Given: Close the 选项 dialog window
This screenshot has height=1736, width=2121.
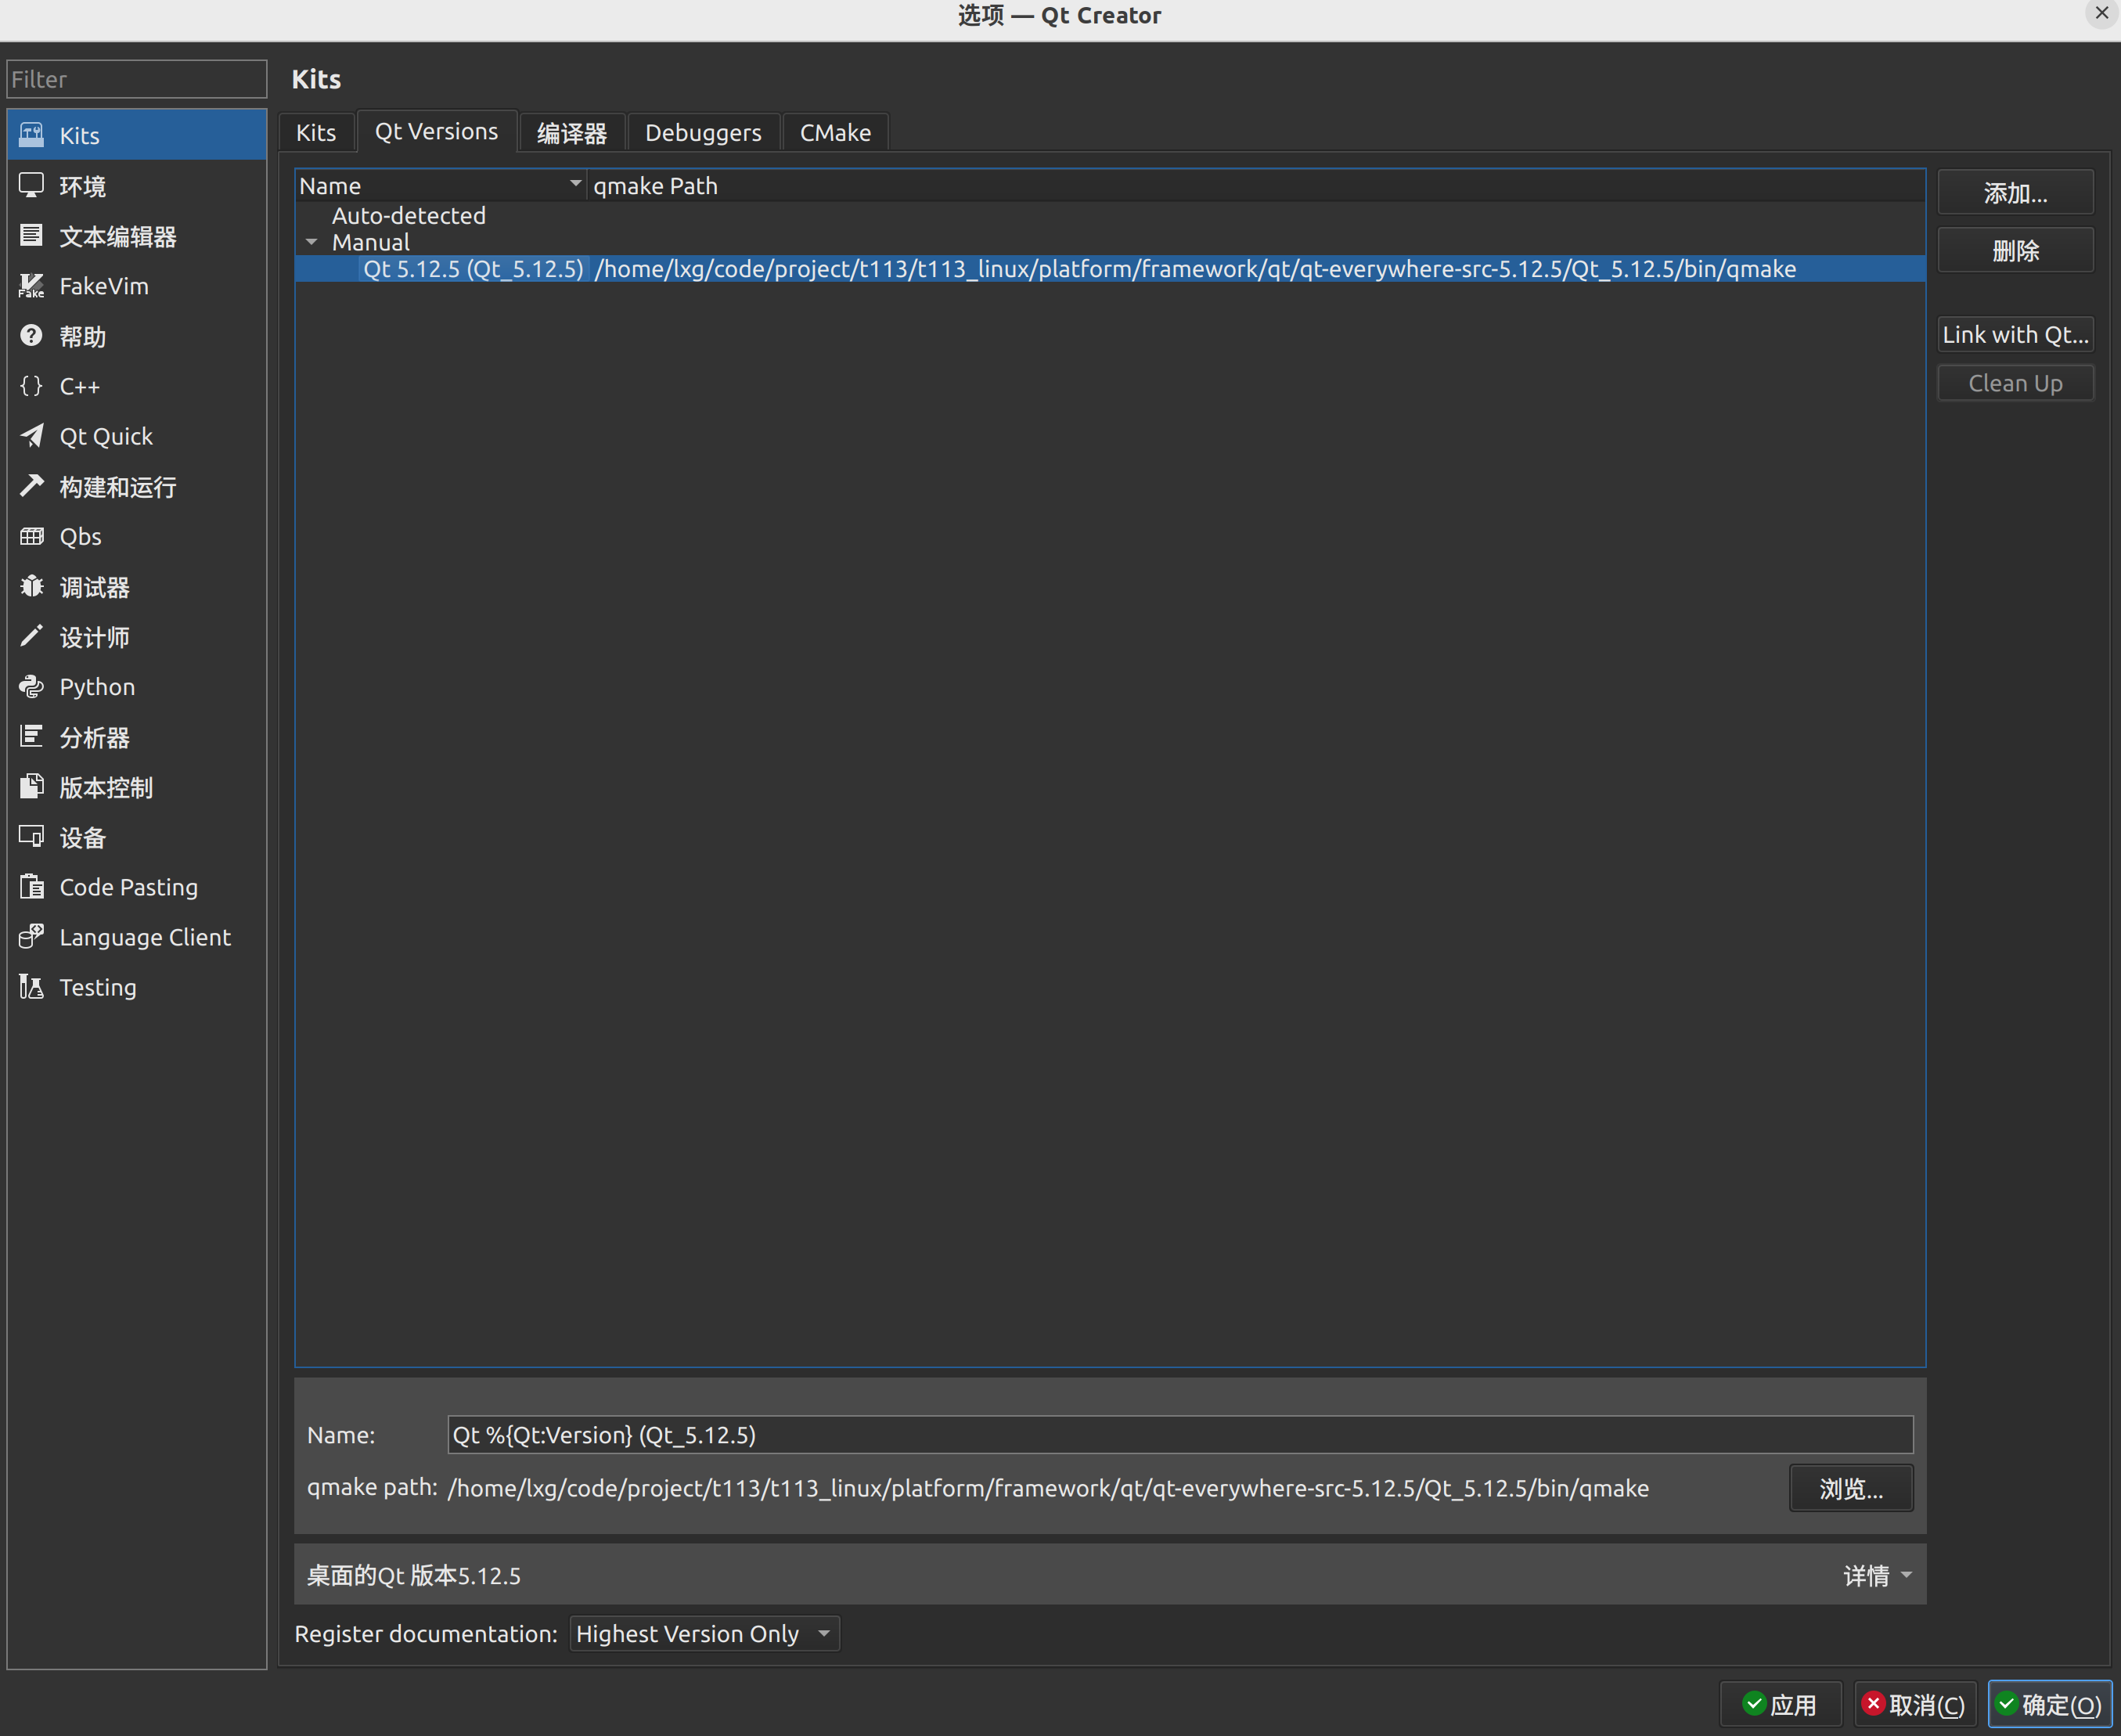Looking at the screenshot, I should coord(2101,13).
